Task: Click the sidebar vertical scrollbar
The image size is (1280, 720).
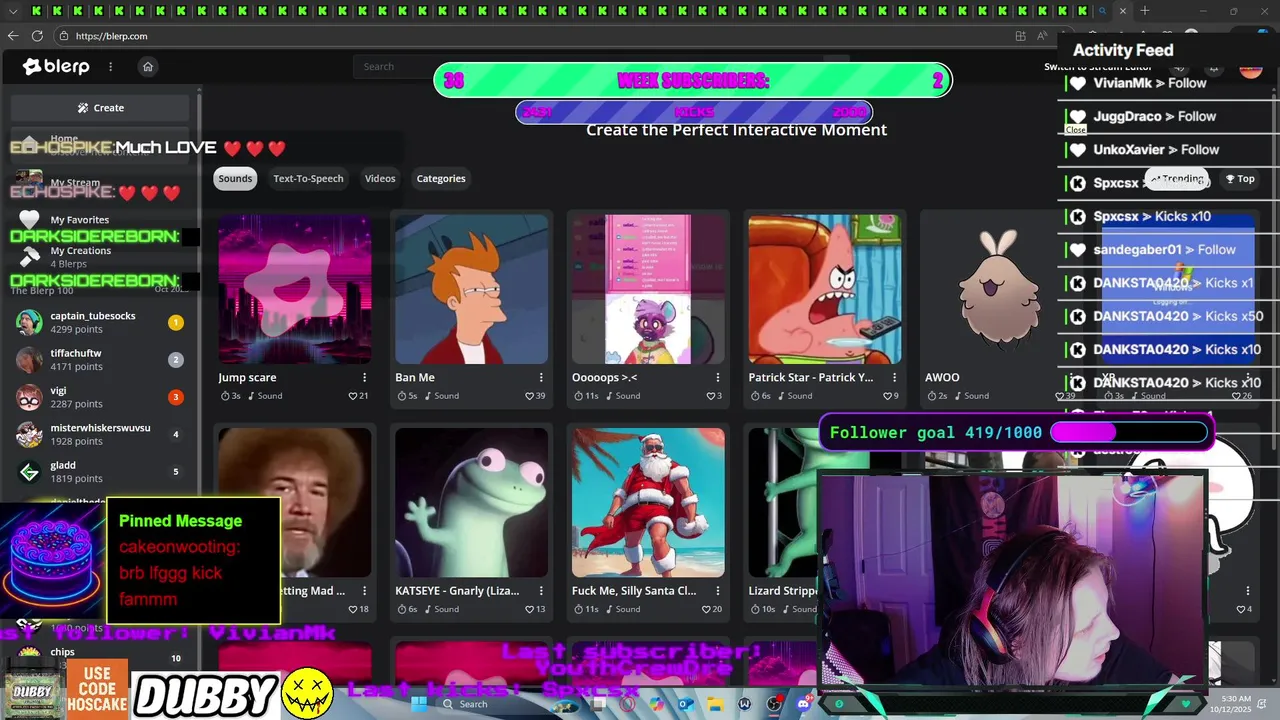Action: pos(198,300)
